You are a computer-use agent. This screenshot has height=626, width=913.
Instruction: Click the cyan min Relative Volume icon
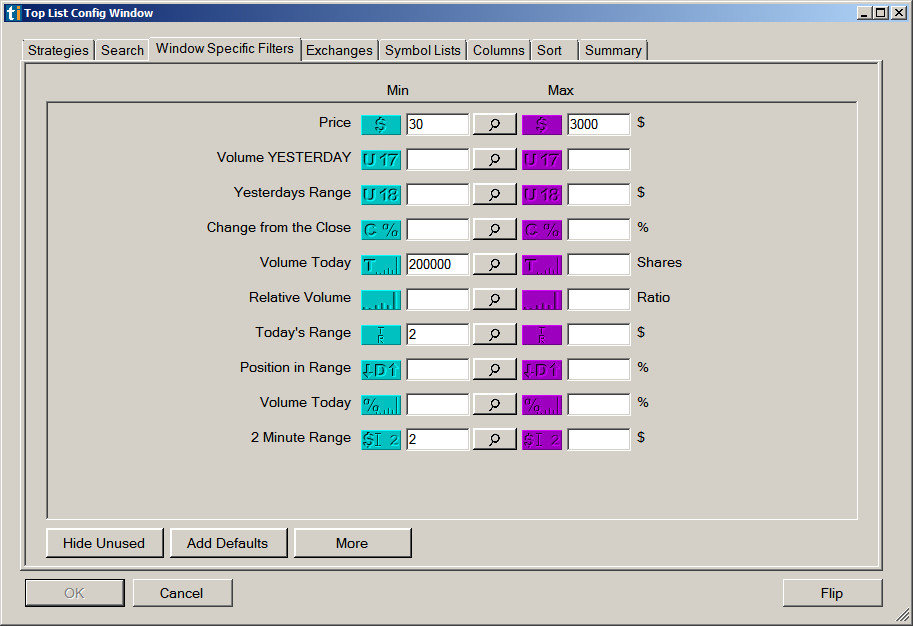(x=381, y=299)
